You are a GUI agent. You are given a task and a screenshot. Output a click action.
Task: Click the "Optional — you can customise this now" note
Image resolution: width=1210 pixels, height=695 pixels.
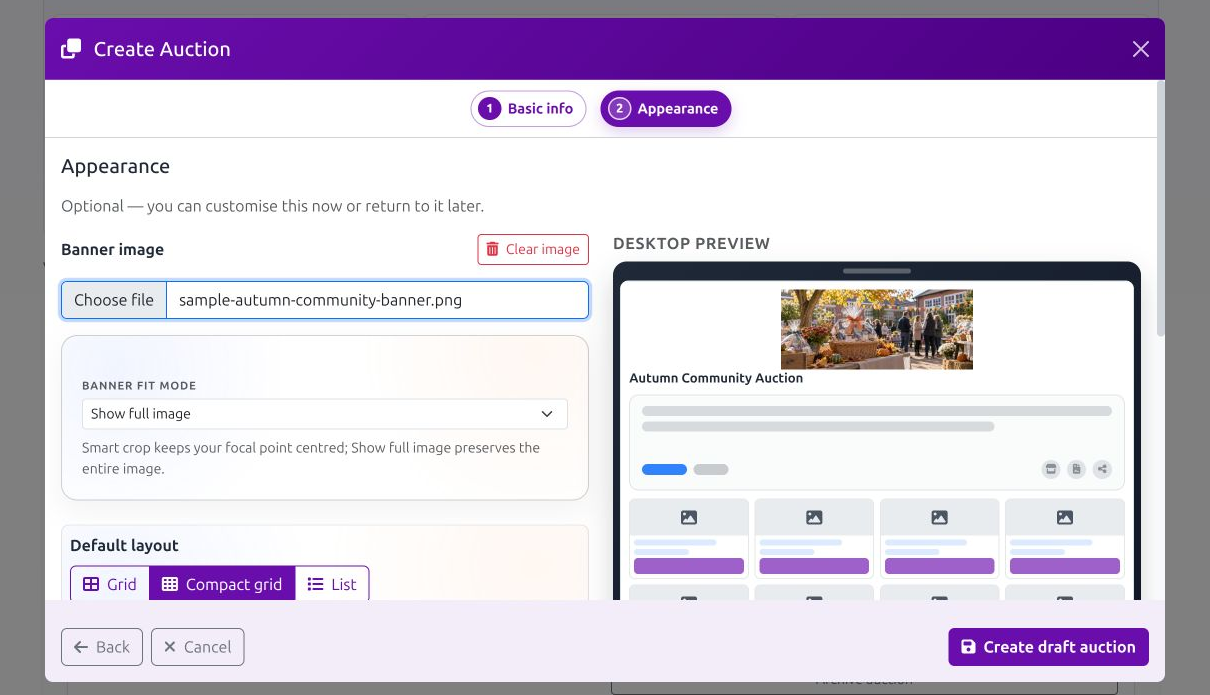click(272, 206)
